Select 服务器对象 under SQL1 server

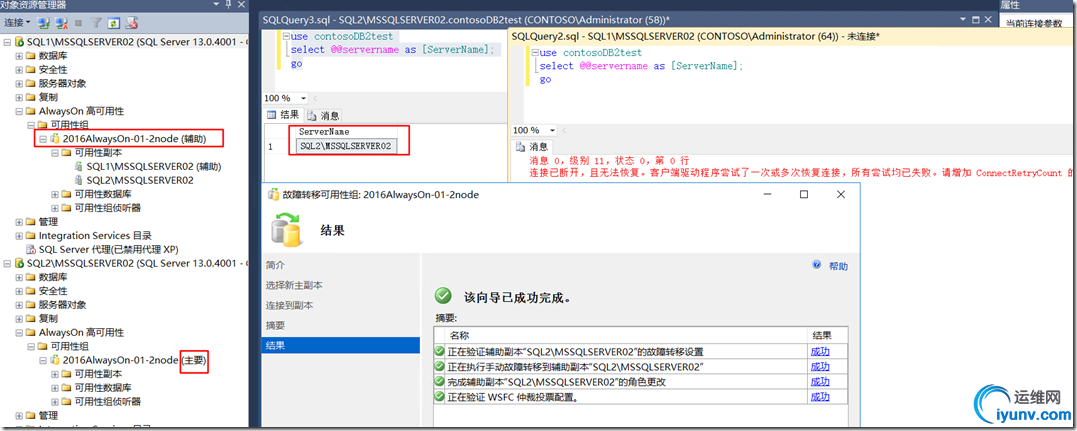tap(63, 83)
